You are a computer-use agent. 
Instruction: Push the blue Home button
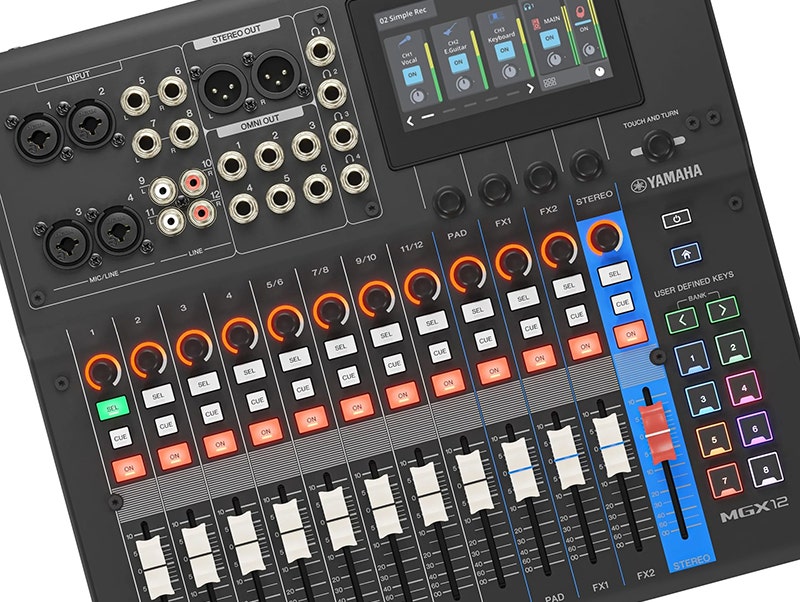[x=686, y=254]
